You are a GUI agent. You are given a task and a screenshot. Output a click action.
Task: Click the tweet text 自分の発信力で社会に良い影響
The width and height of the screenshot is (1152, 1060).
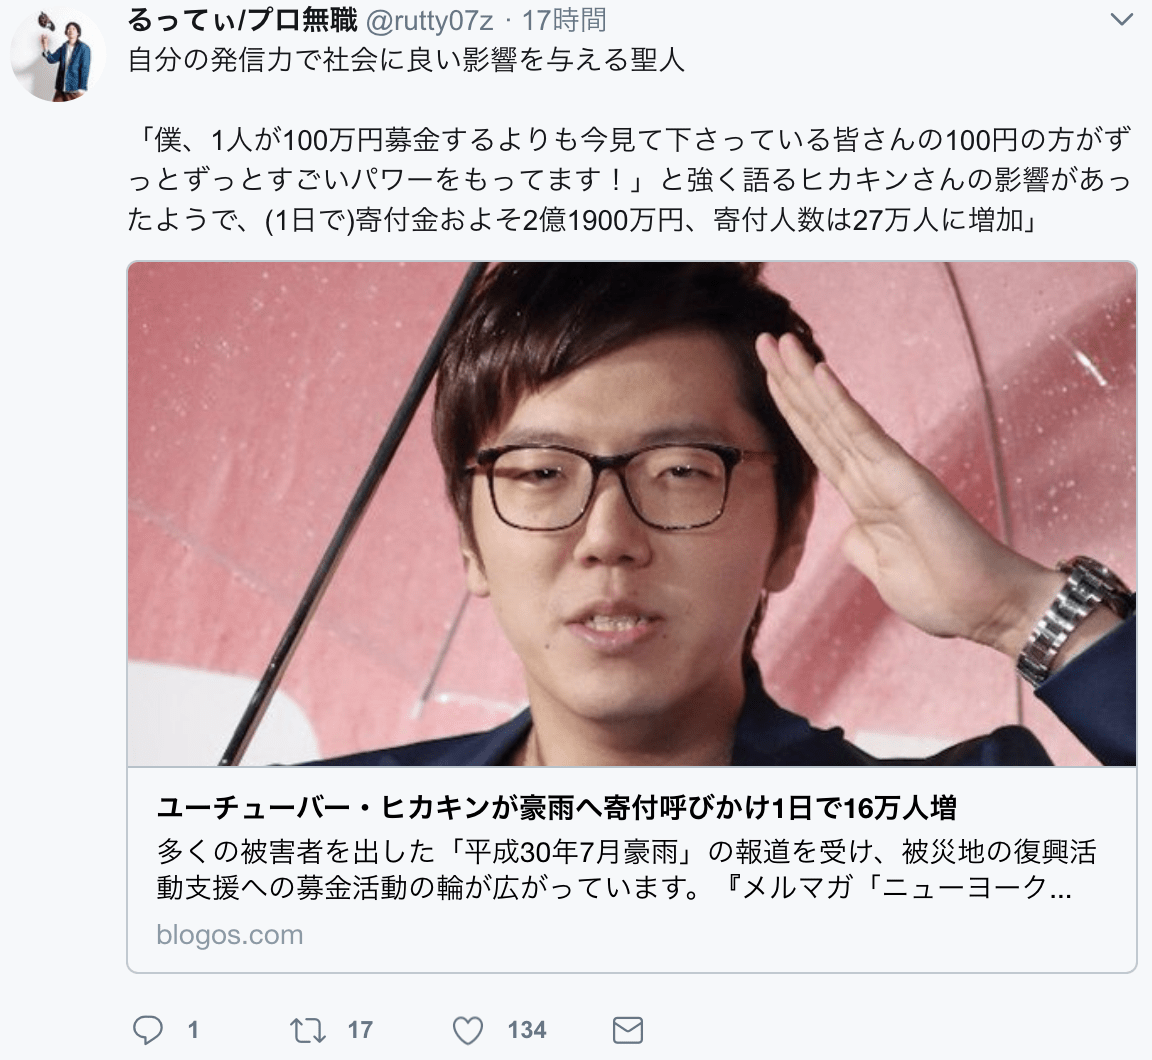(406, 60)
